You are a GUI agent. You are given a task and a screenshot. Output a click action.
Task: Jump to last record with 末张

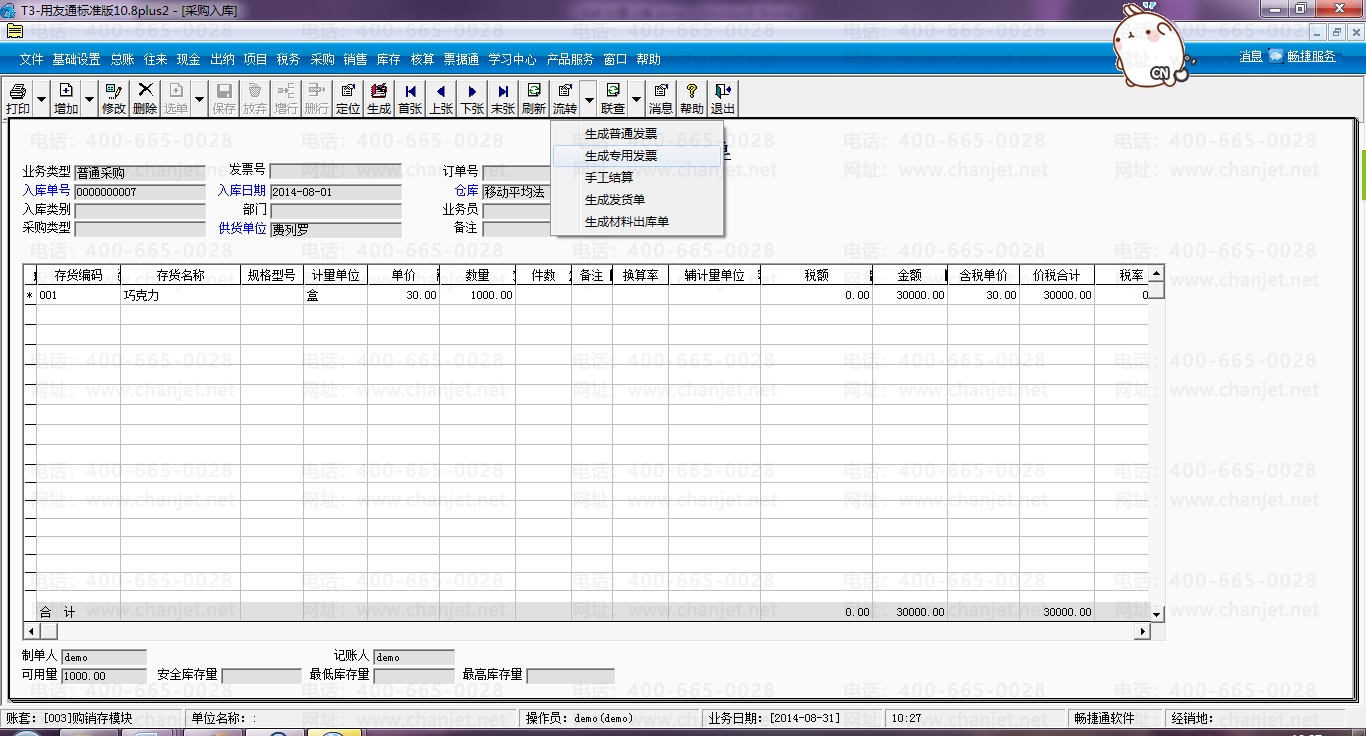pyautogui.click(x=503, y=98)
